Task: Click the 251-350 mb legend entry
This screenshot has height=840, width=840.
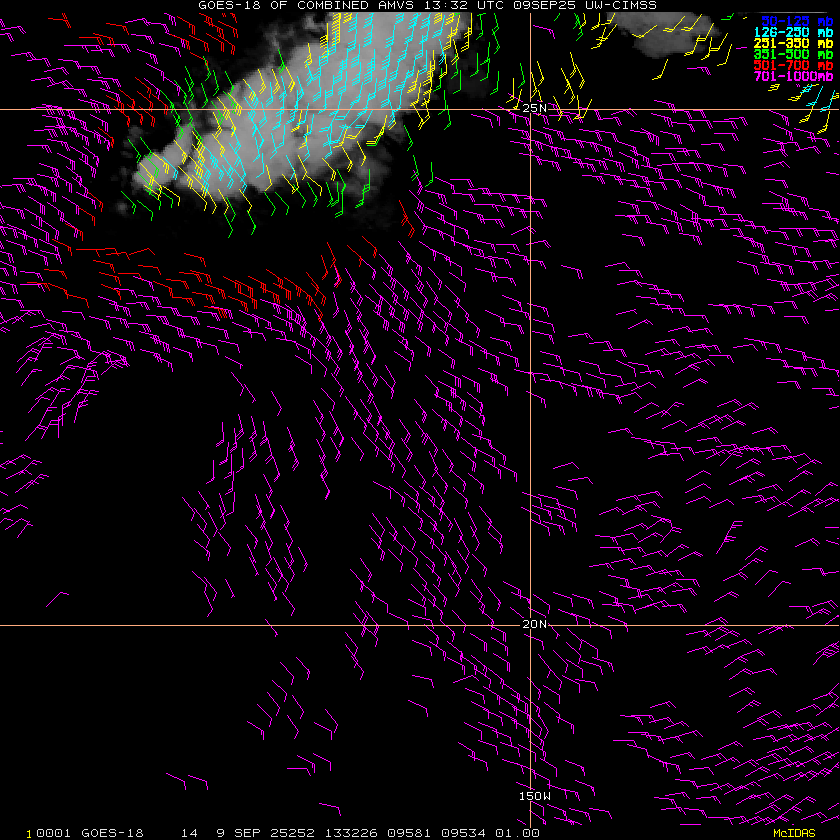Action: coord(793,43)
